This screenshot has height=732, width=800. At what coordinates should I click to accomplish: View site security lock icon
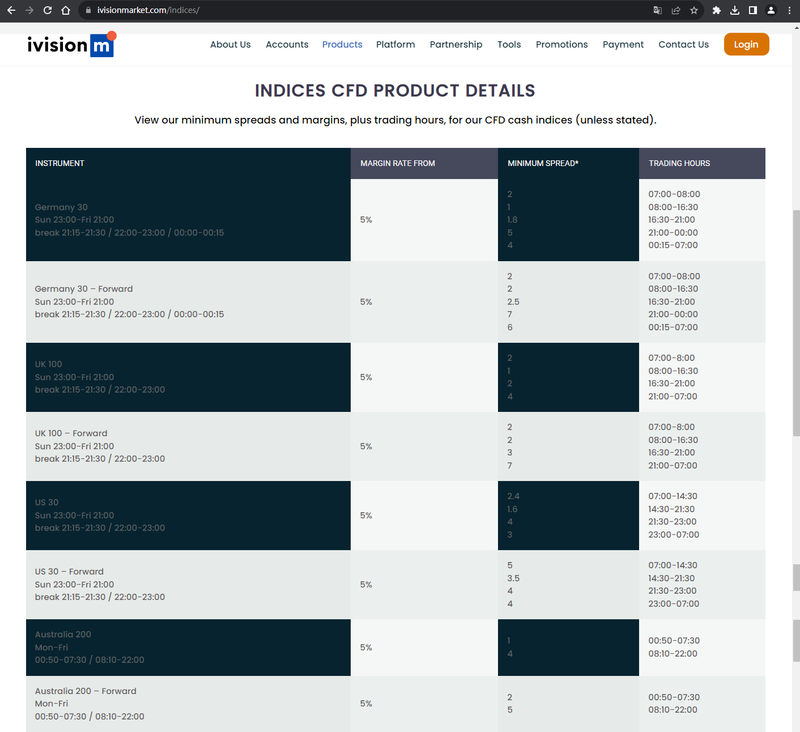[88, 10]
